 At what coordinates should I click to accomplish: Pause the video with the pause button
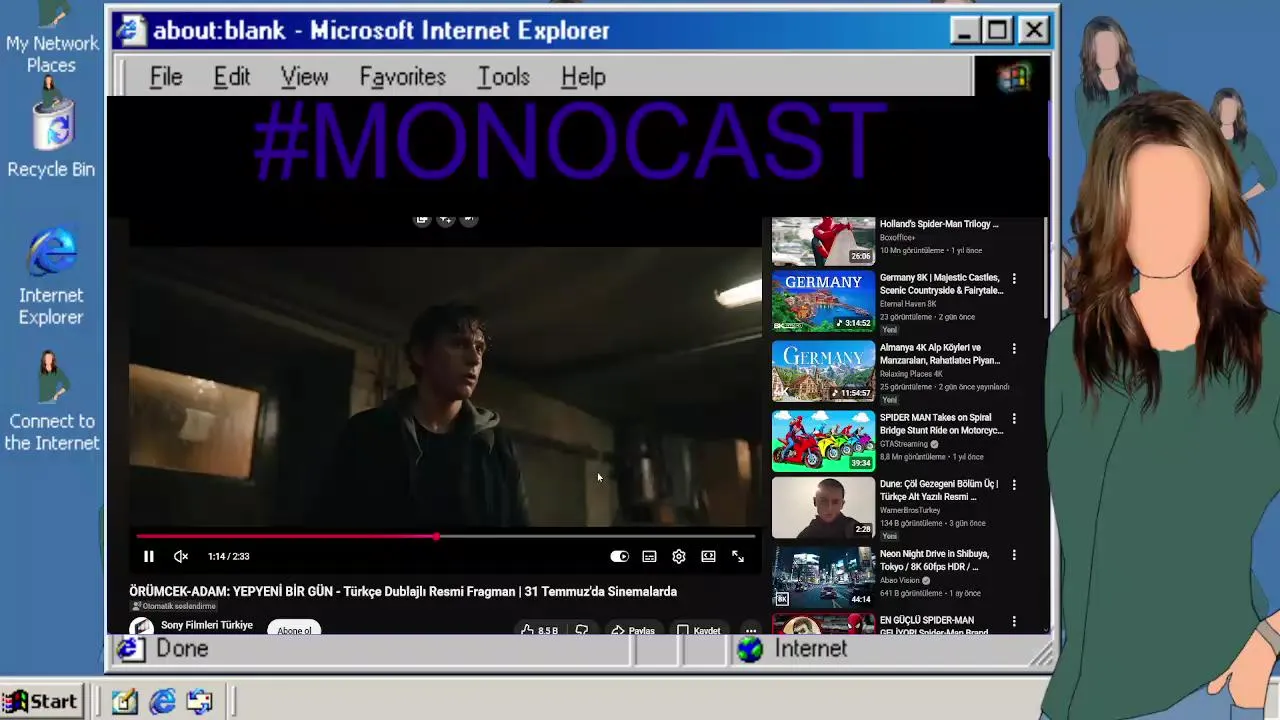(148, 556)
